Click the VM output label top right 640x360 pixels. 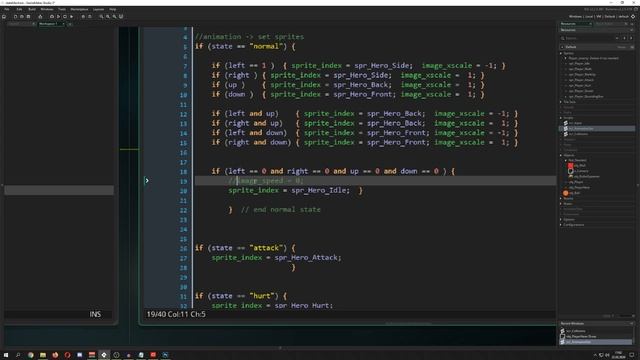(x=599, y=17)
